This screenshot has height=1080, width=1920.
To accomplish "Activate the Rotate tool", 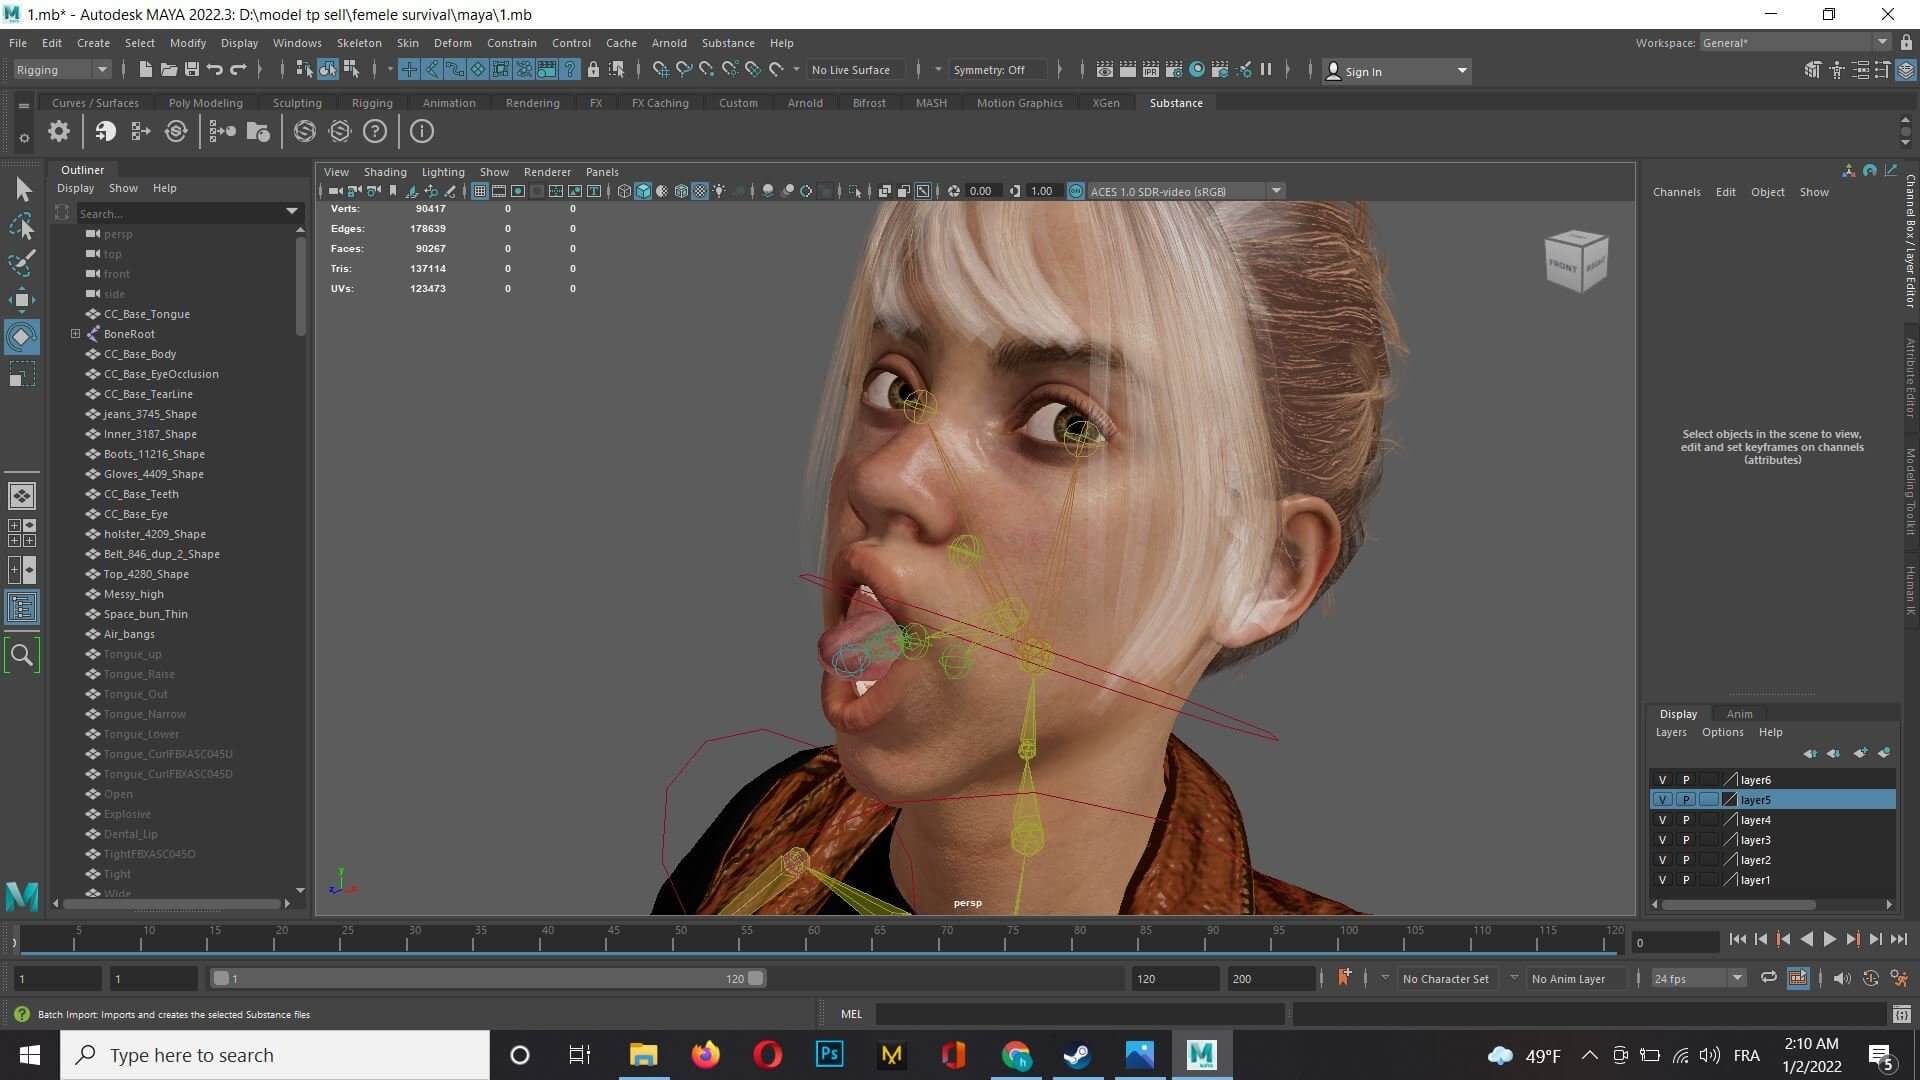I will pos(22,337).
